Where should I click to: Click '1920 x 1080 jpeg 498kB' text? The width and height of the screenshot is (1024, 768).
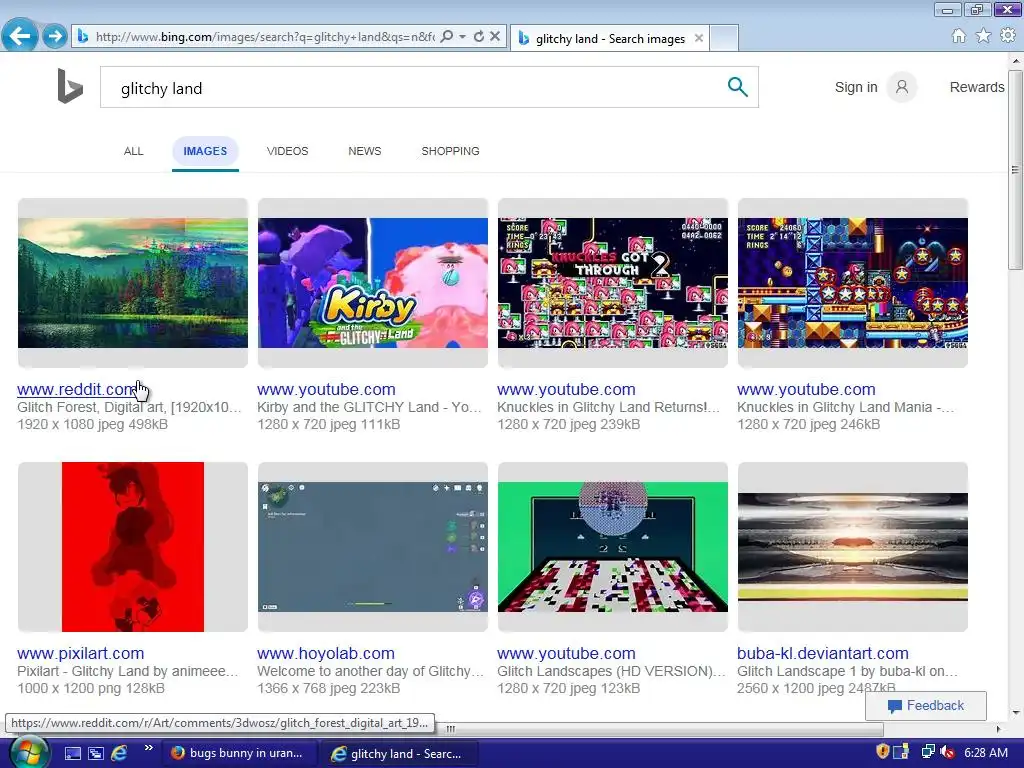click(x=92, y=424)
